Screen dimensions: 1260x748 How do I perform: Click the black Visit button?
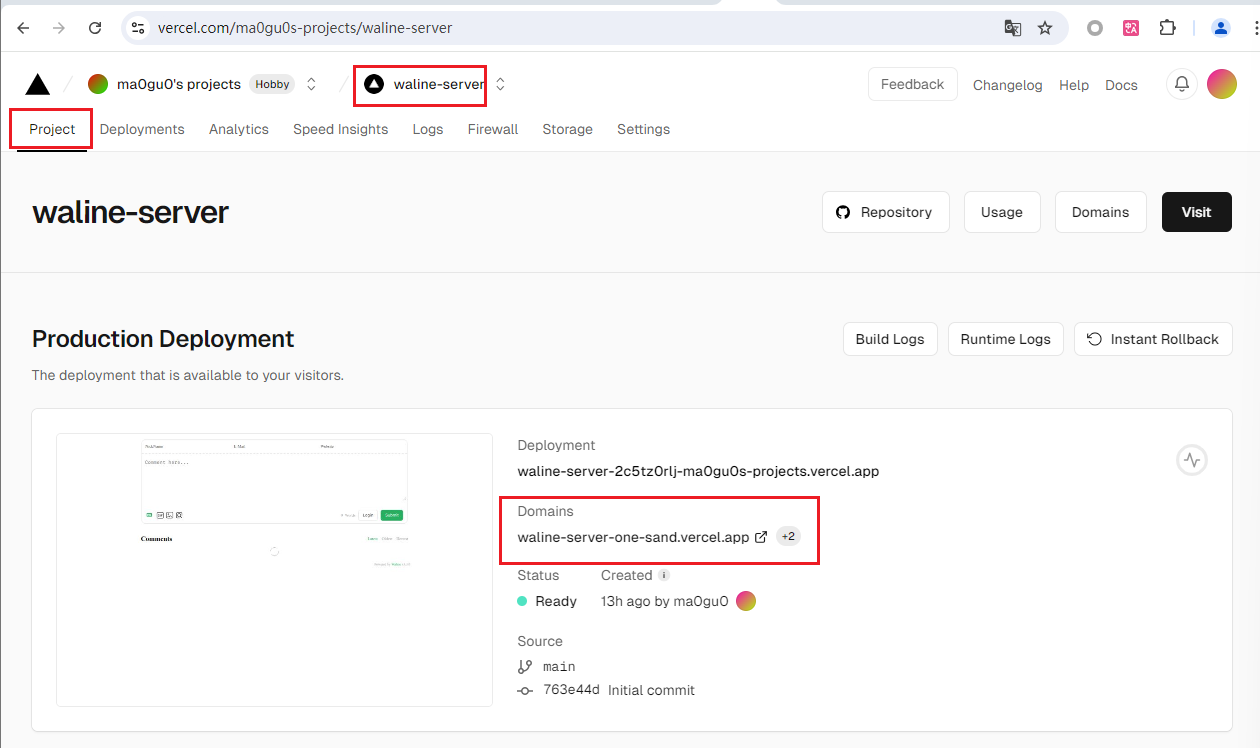(x=1197, y=212)
